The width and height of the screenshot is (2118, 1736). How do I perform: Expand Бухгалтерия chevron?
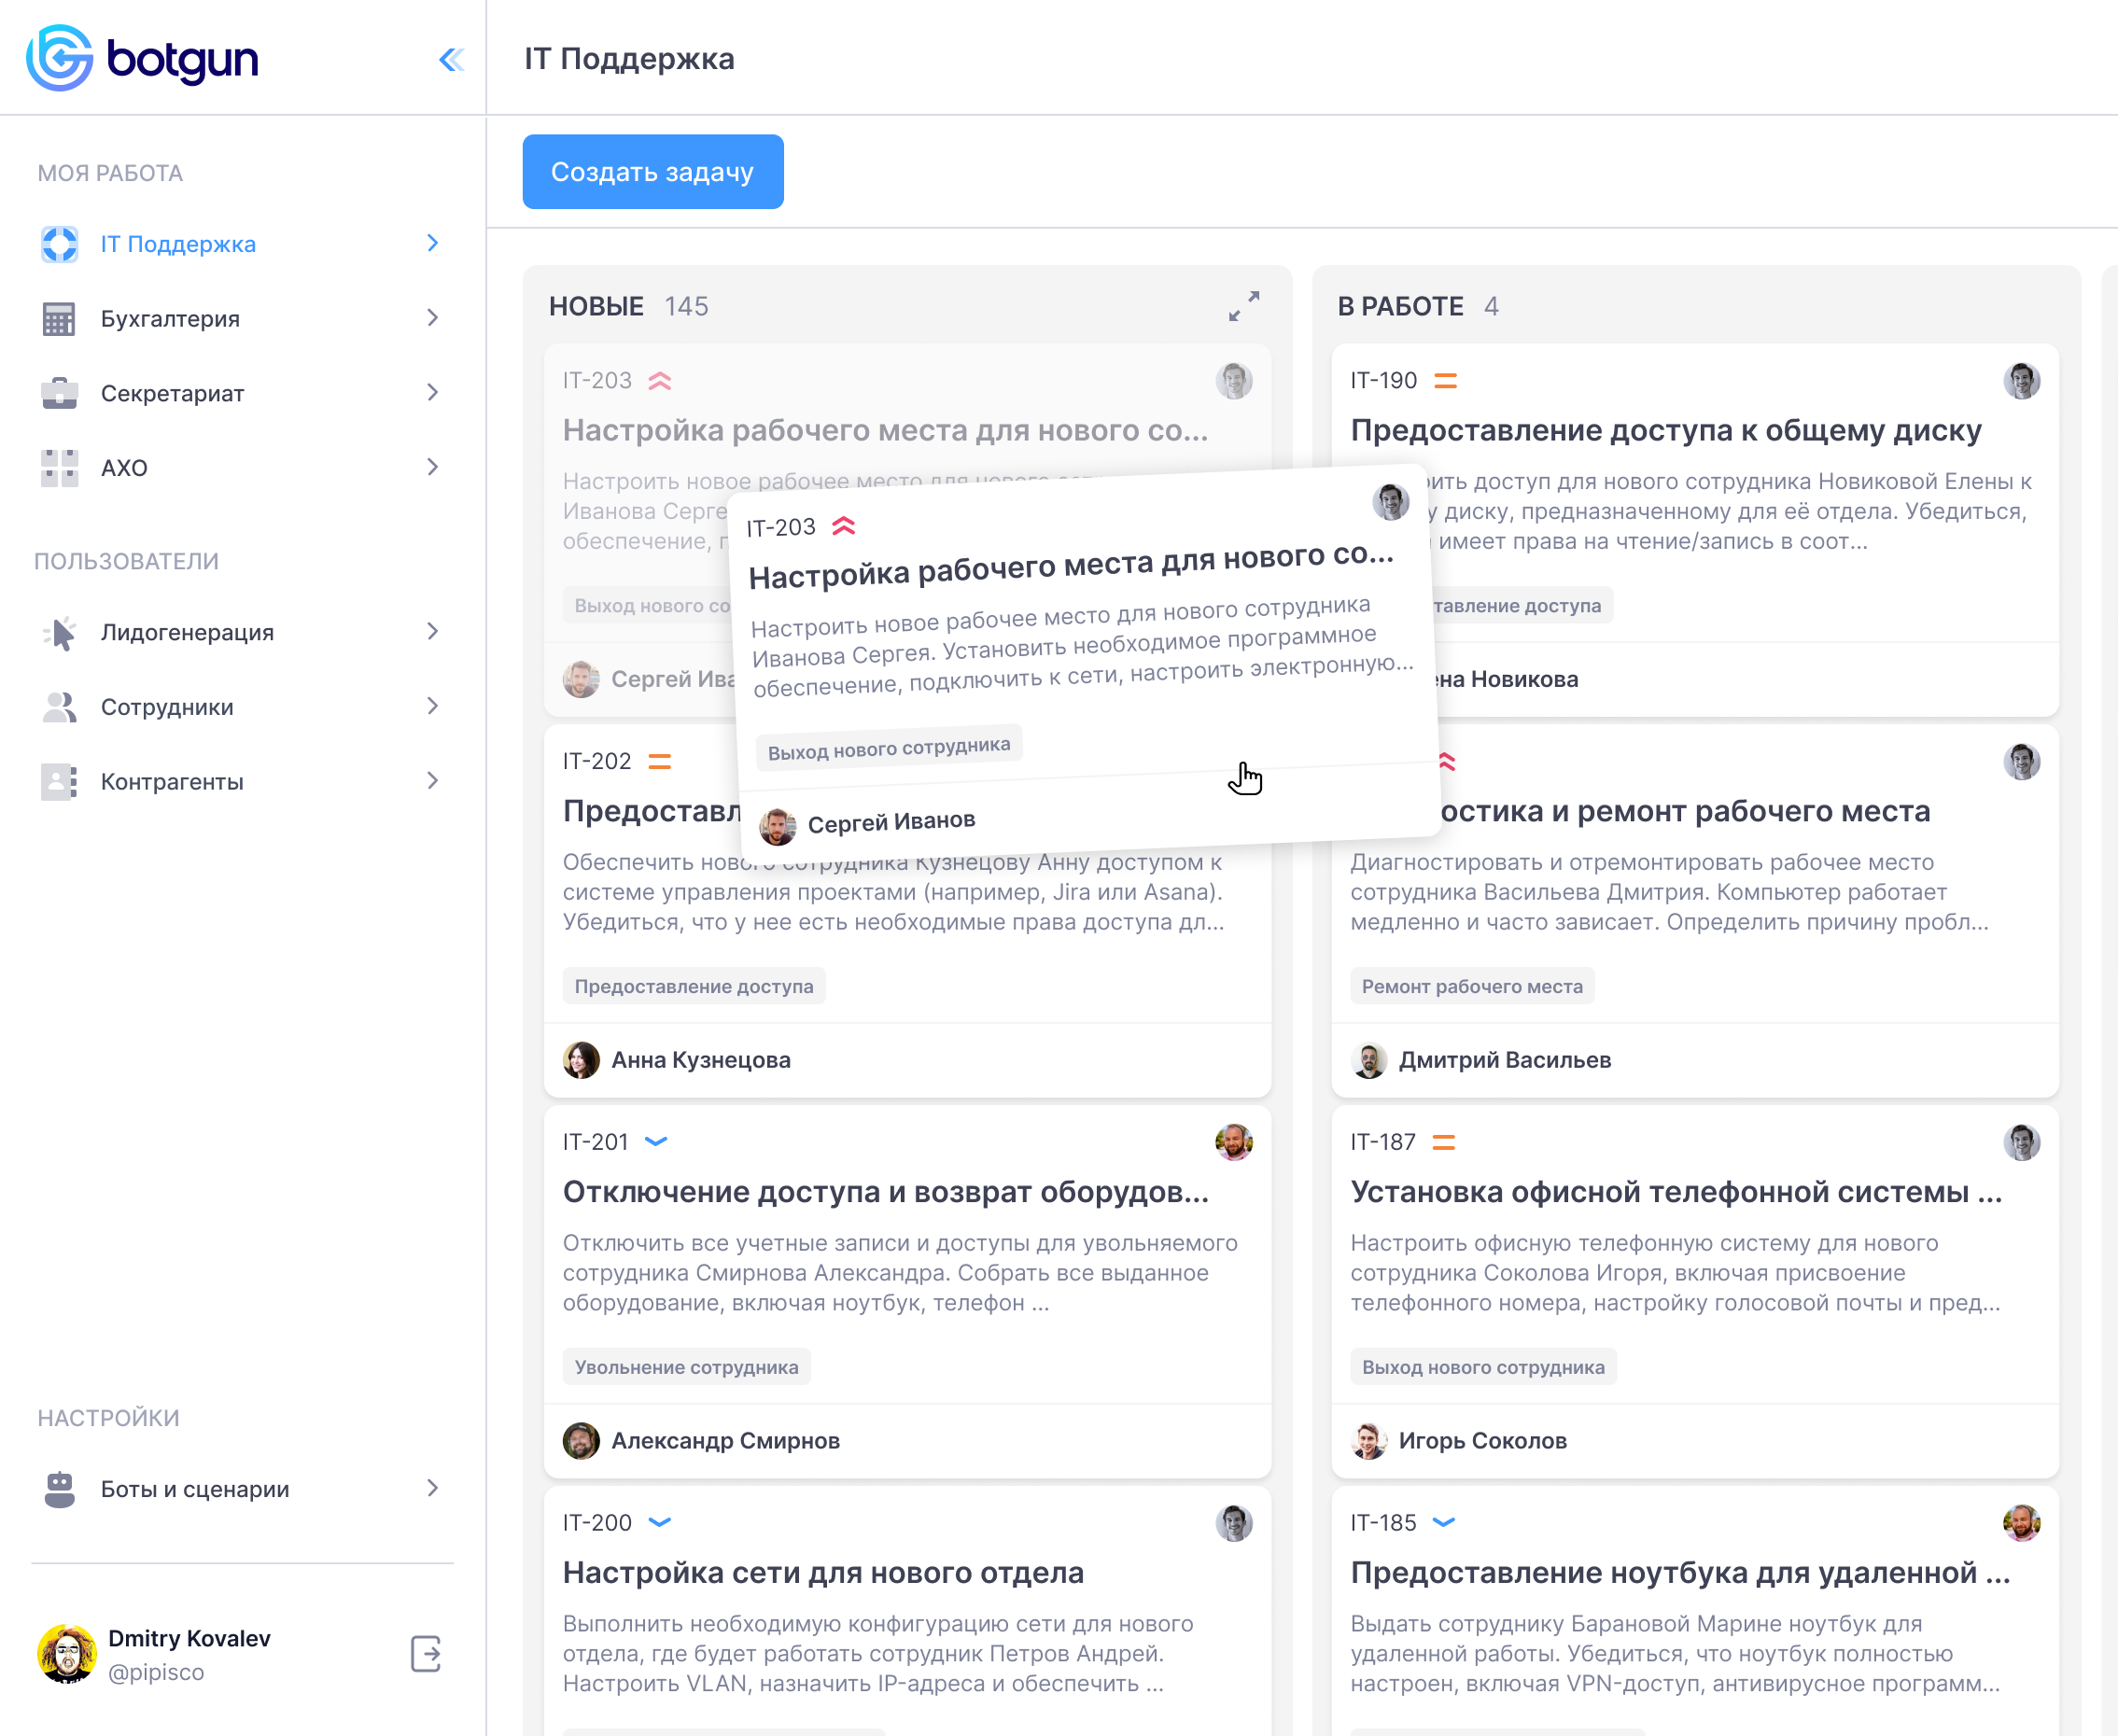(433, 319)
